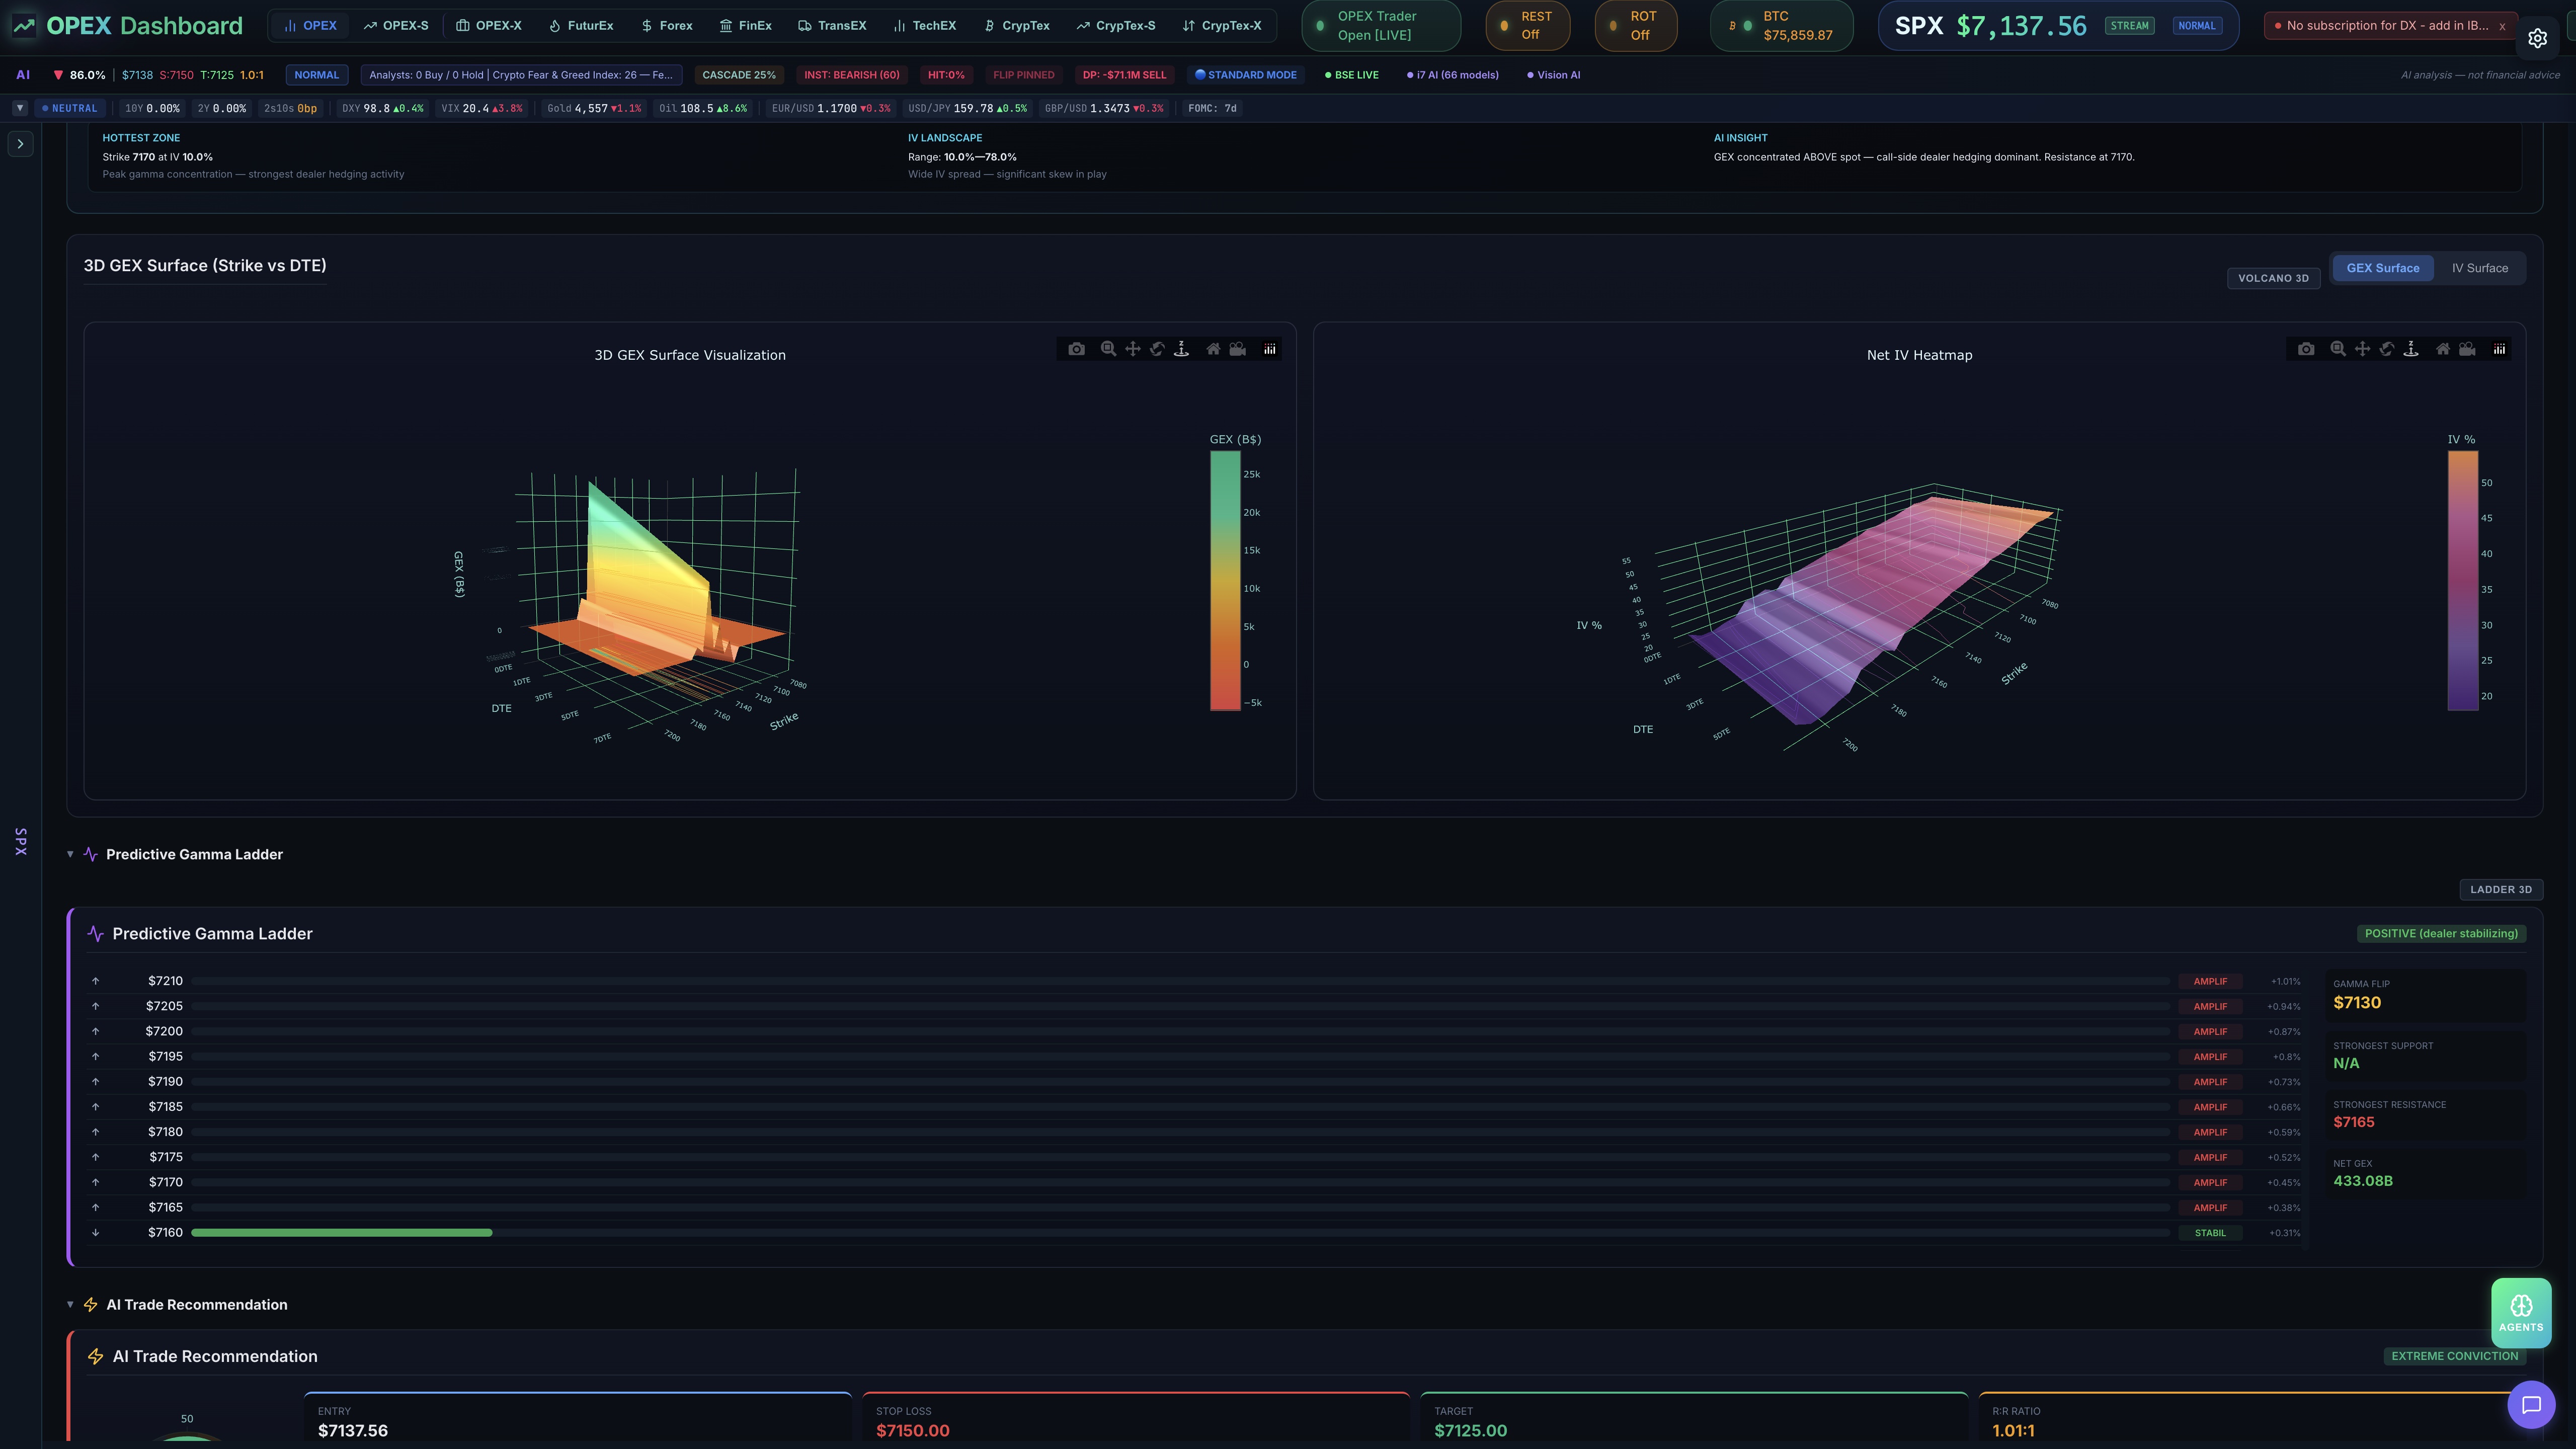Click the DP: -$71.1M SELL badge
Image resolution: width=2576 pixels, height=1449 pixels.
[1124, 75]
